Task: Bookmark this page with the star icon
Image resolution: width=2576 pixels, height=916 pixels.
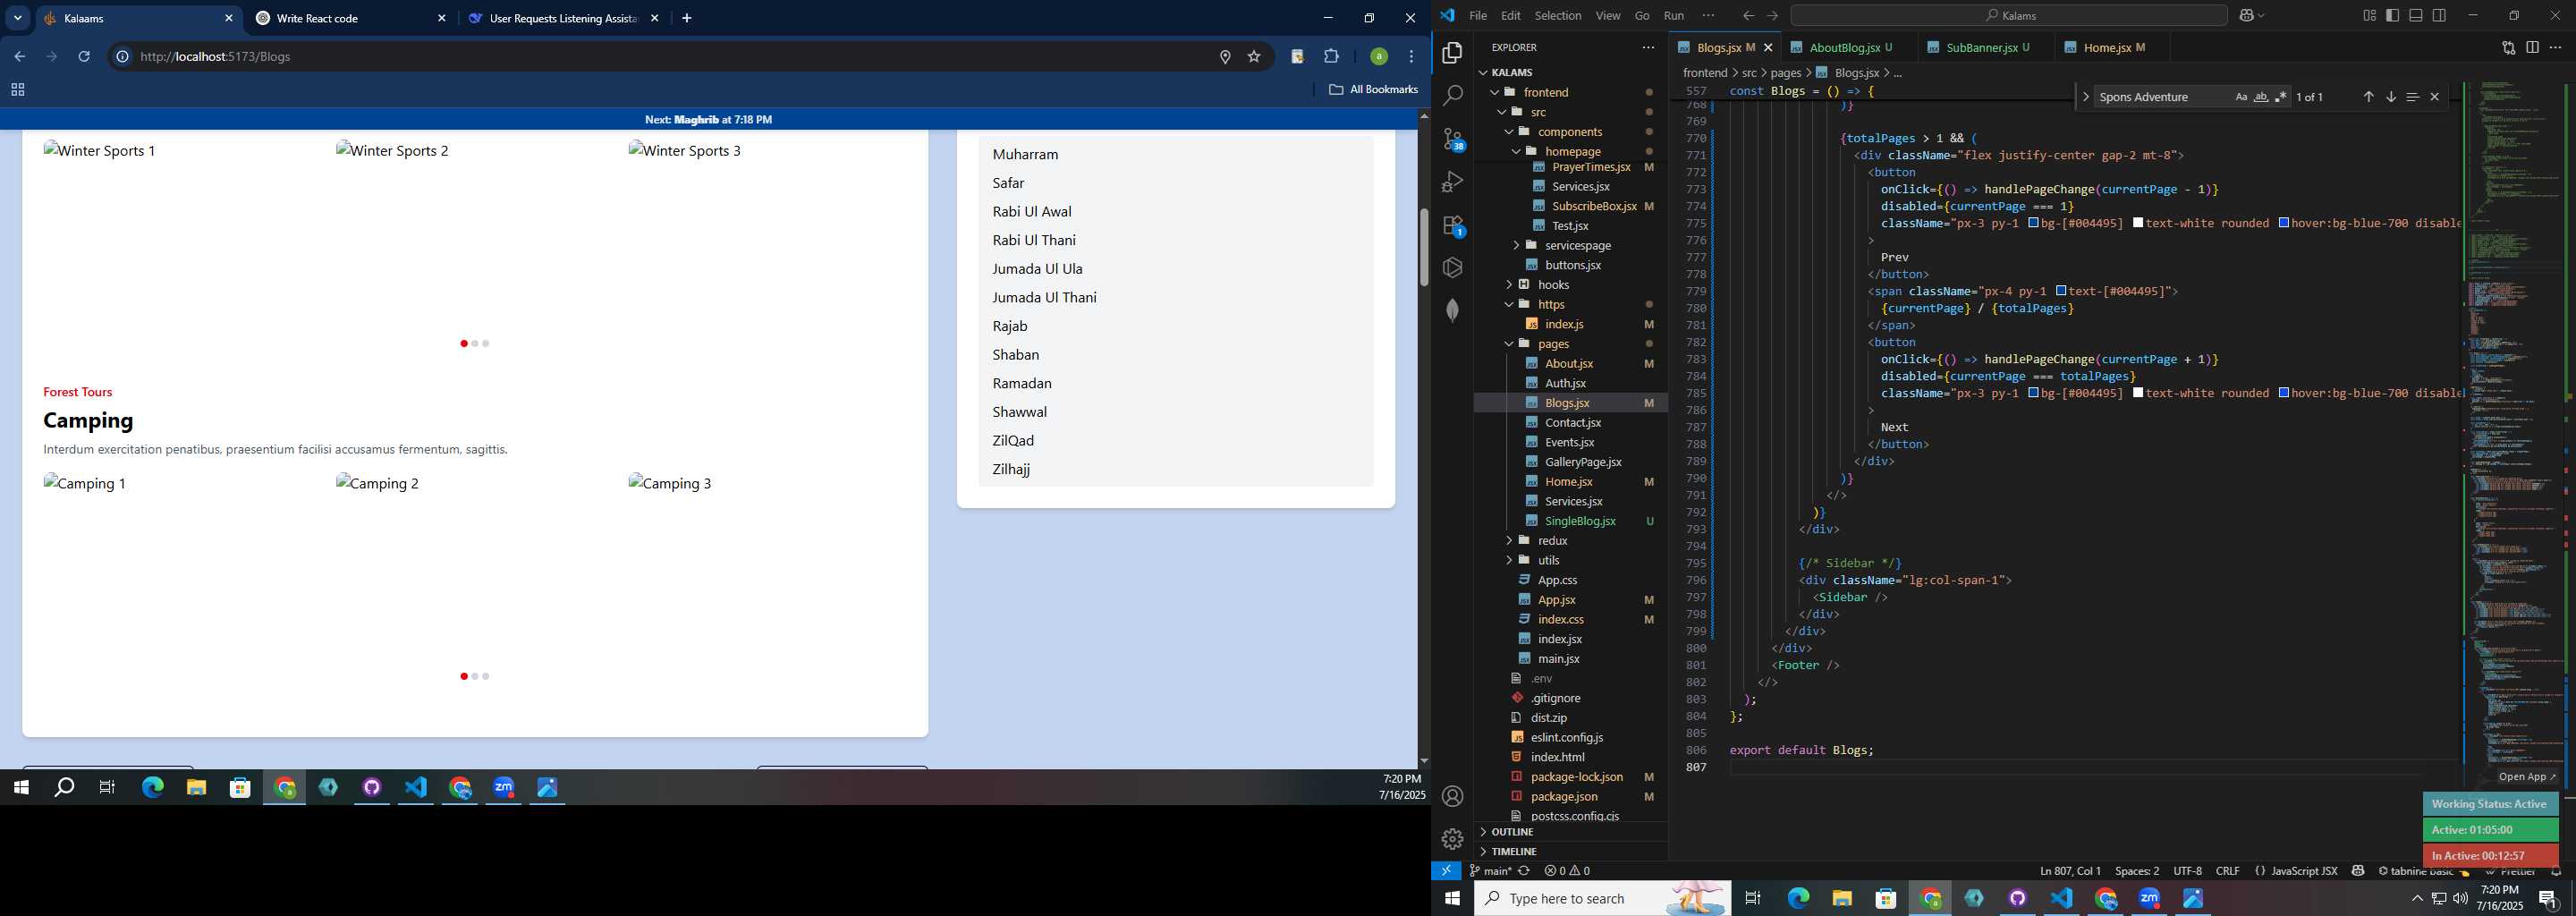Action: (x=1254, y=57)
